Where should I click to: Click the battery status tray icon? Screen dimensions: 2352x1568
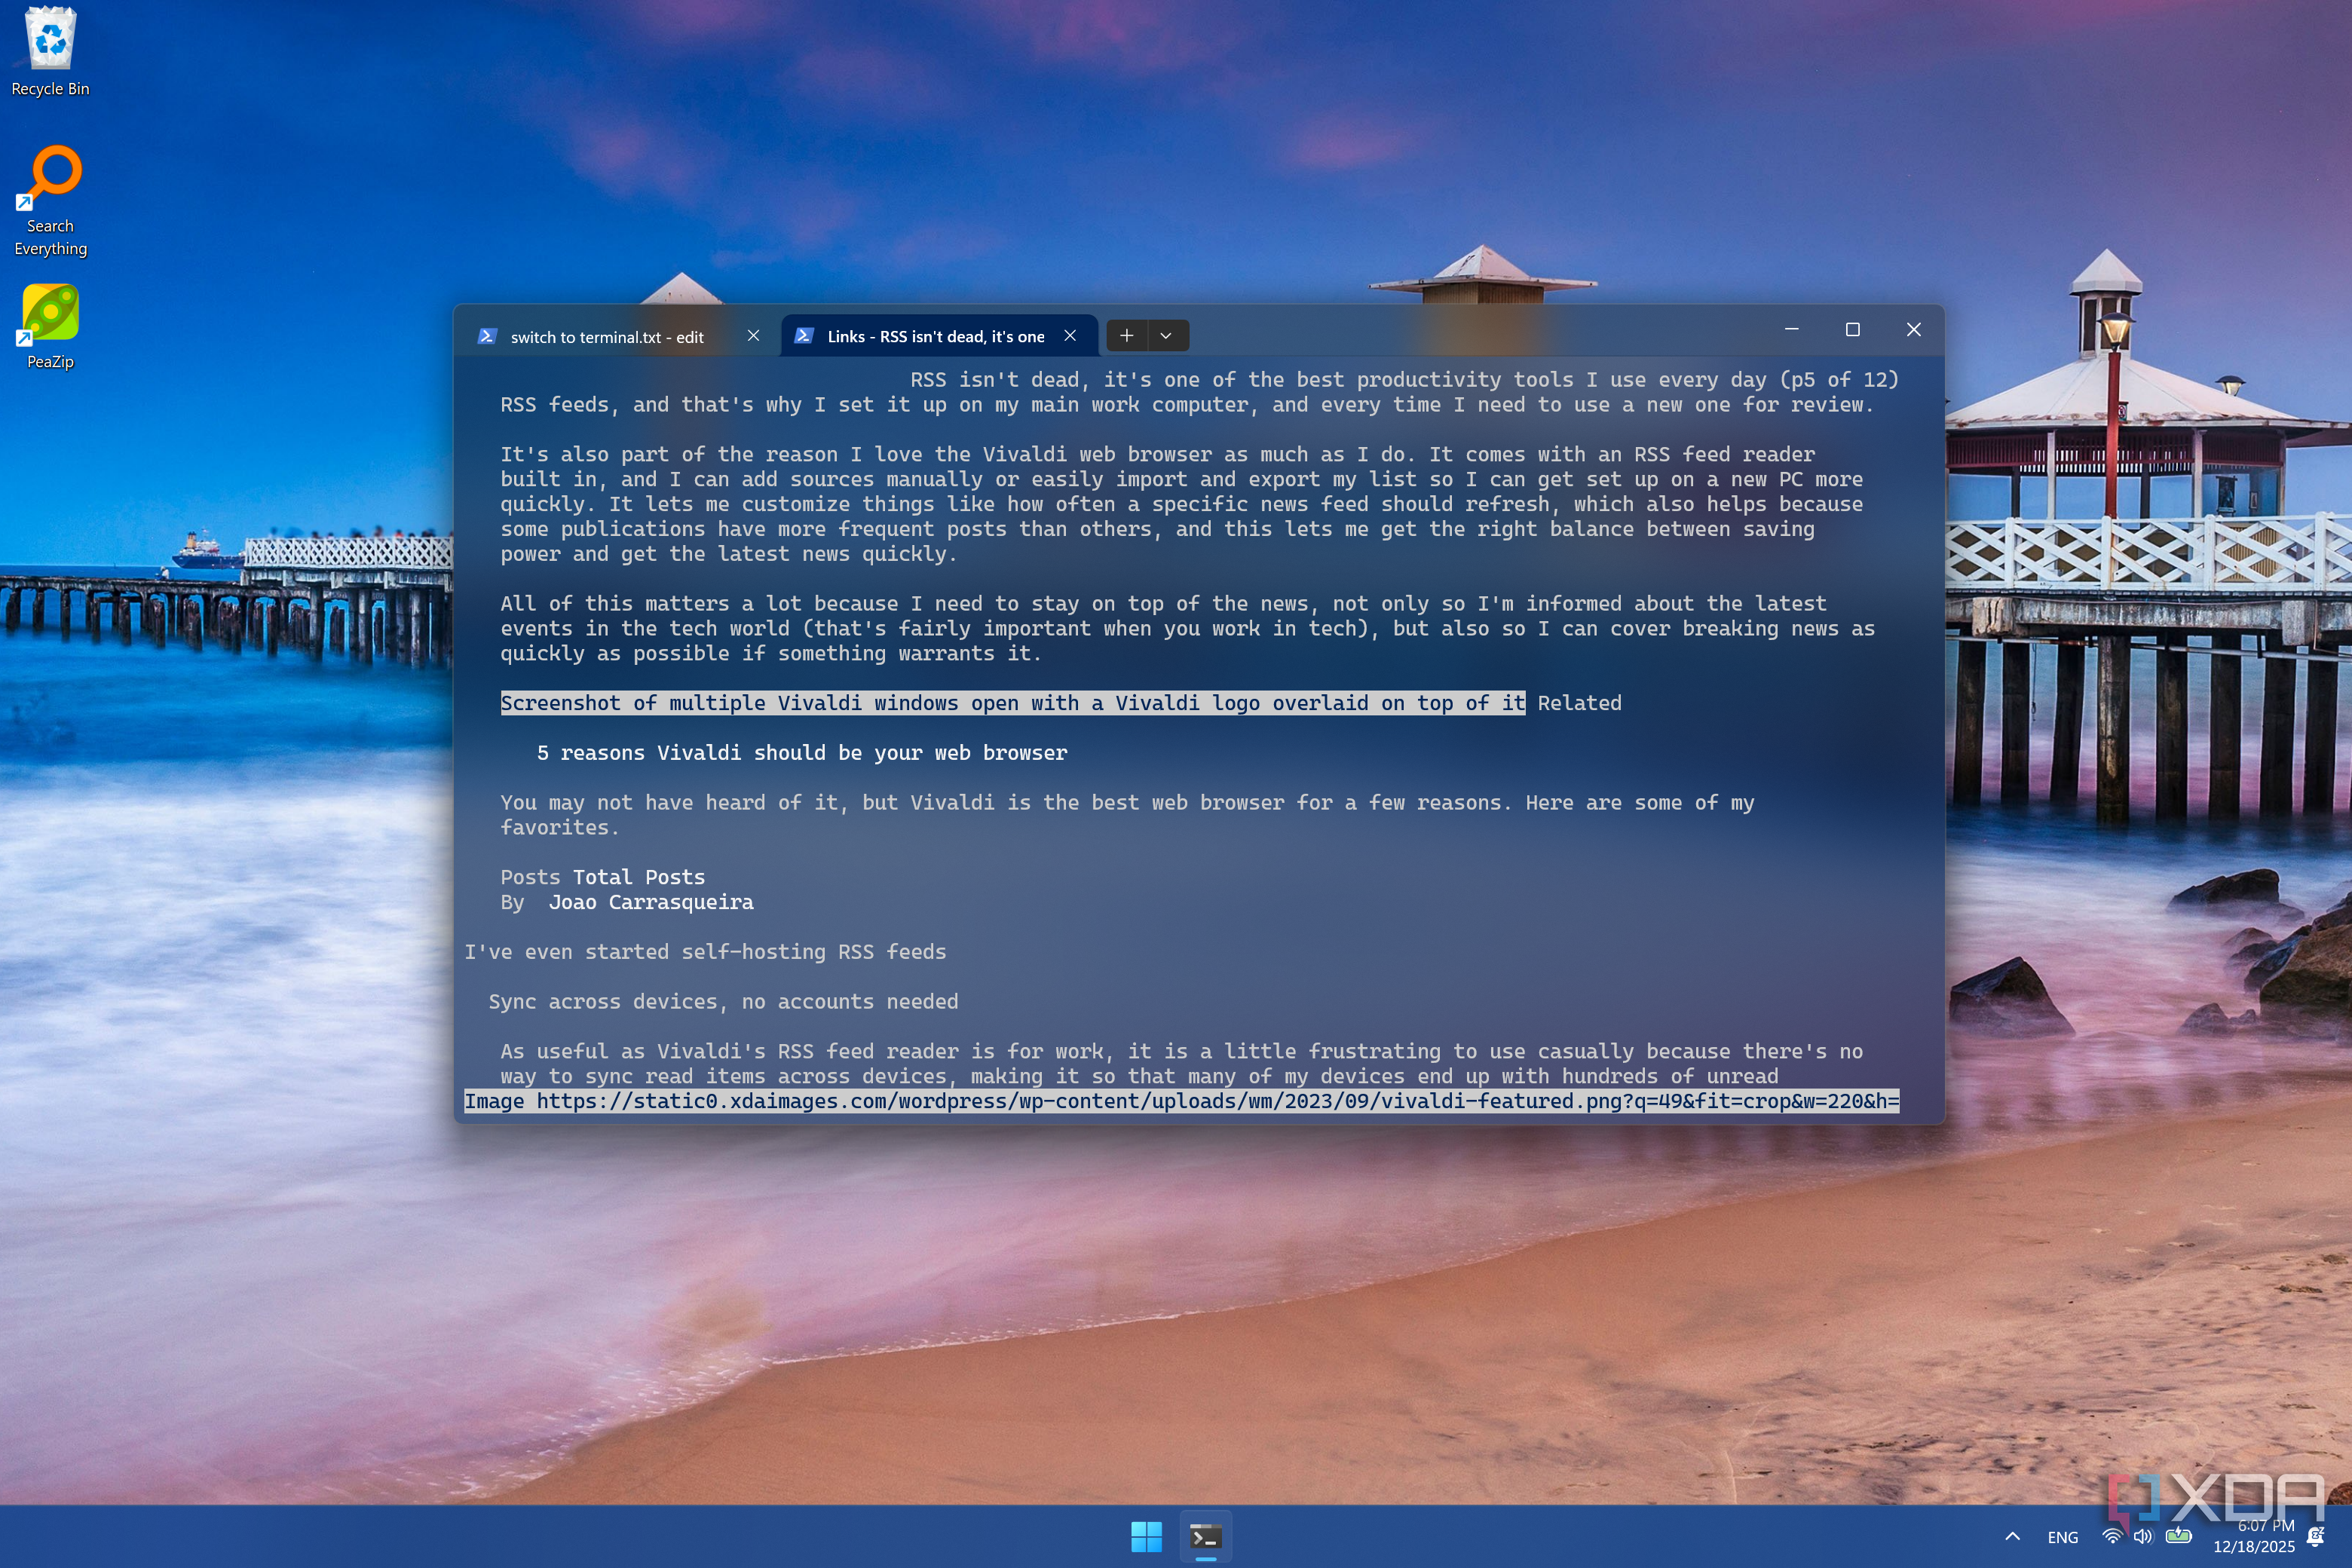point(2179,1537)
